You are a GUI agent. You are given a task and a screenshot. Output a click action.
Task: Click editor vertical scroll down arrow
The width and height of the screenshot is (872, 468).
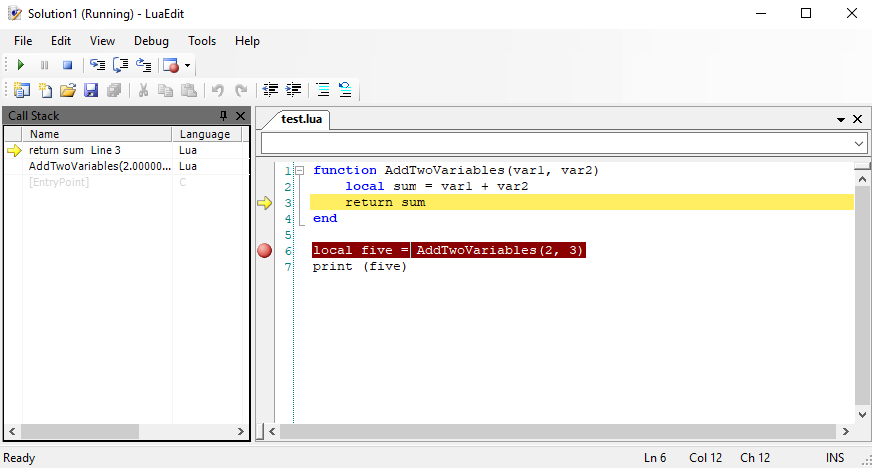click(862, 415)
